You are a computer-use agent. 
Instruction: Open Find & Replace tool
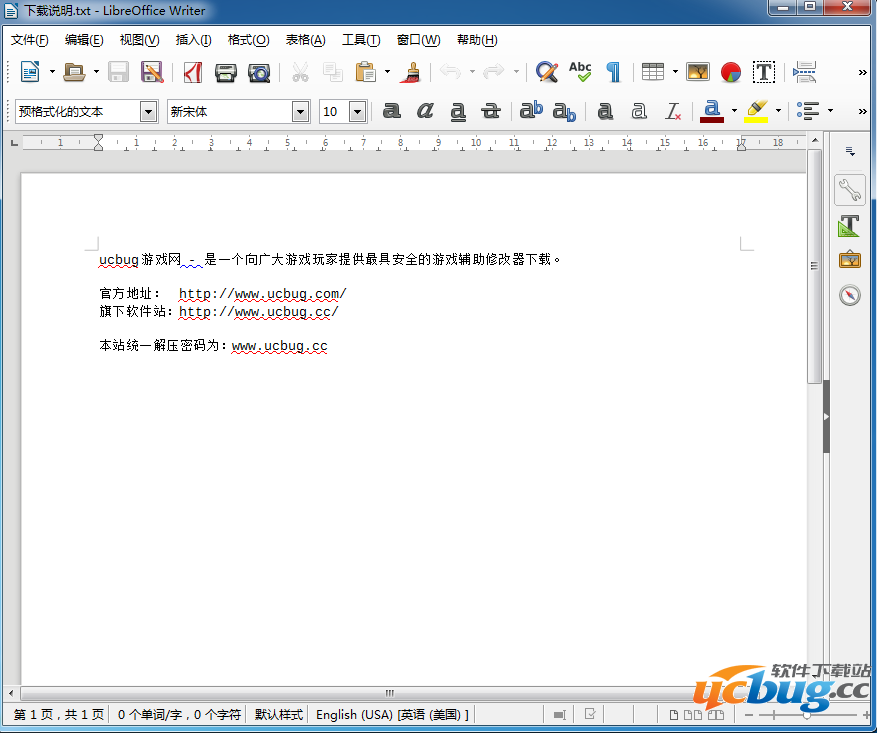tap(546, 72)
